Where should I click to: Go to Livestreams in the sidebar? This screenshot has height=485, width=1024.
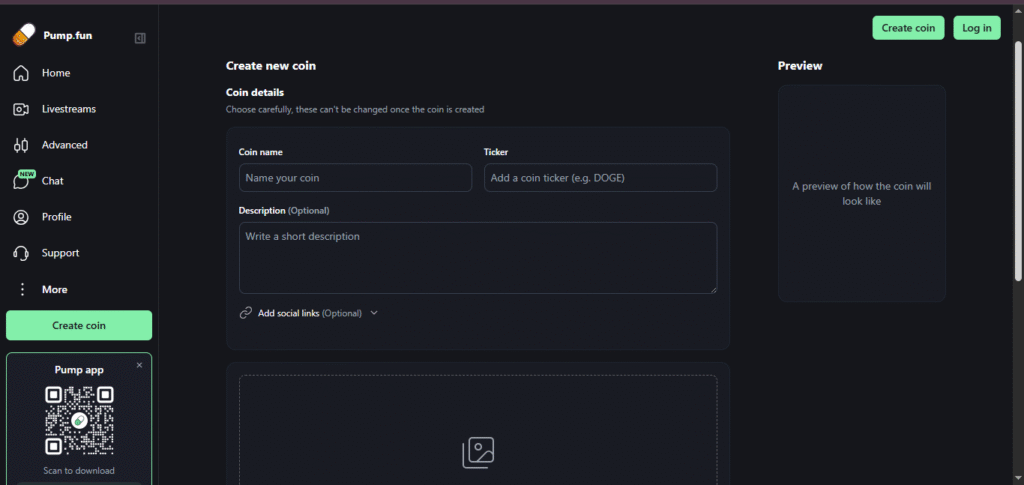pos(68,109)
